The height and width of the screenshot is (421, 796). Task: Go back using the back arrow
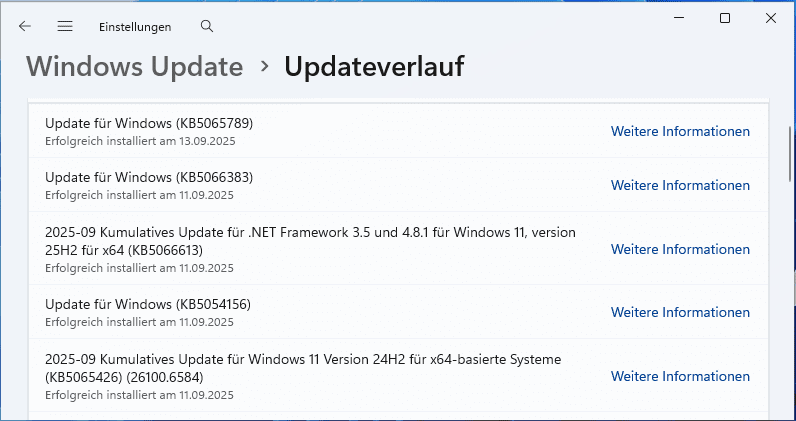coord(25,27)
